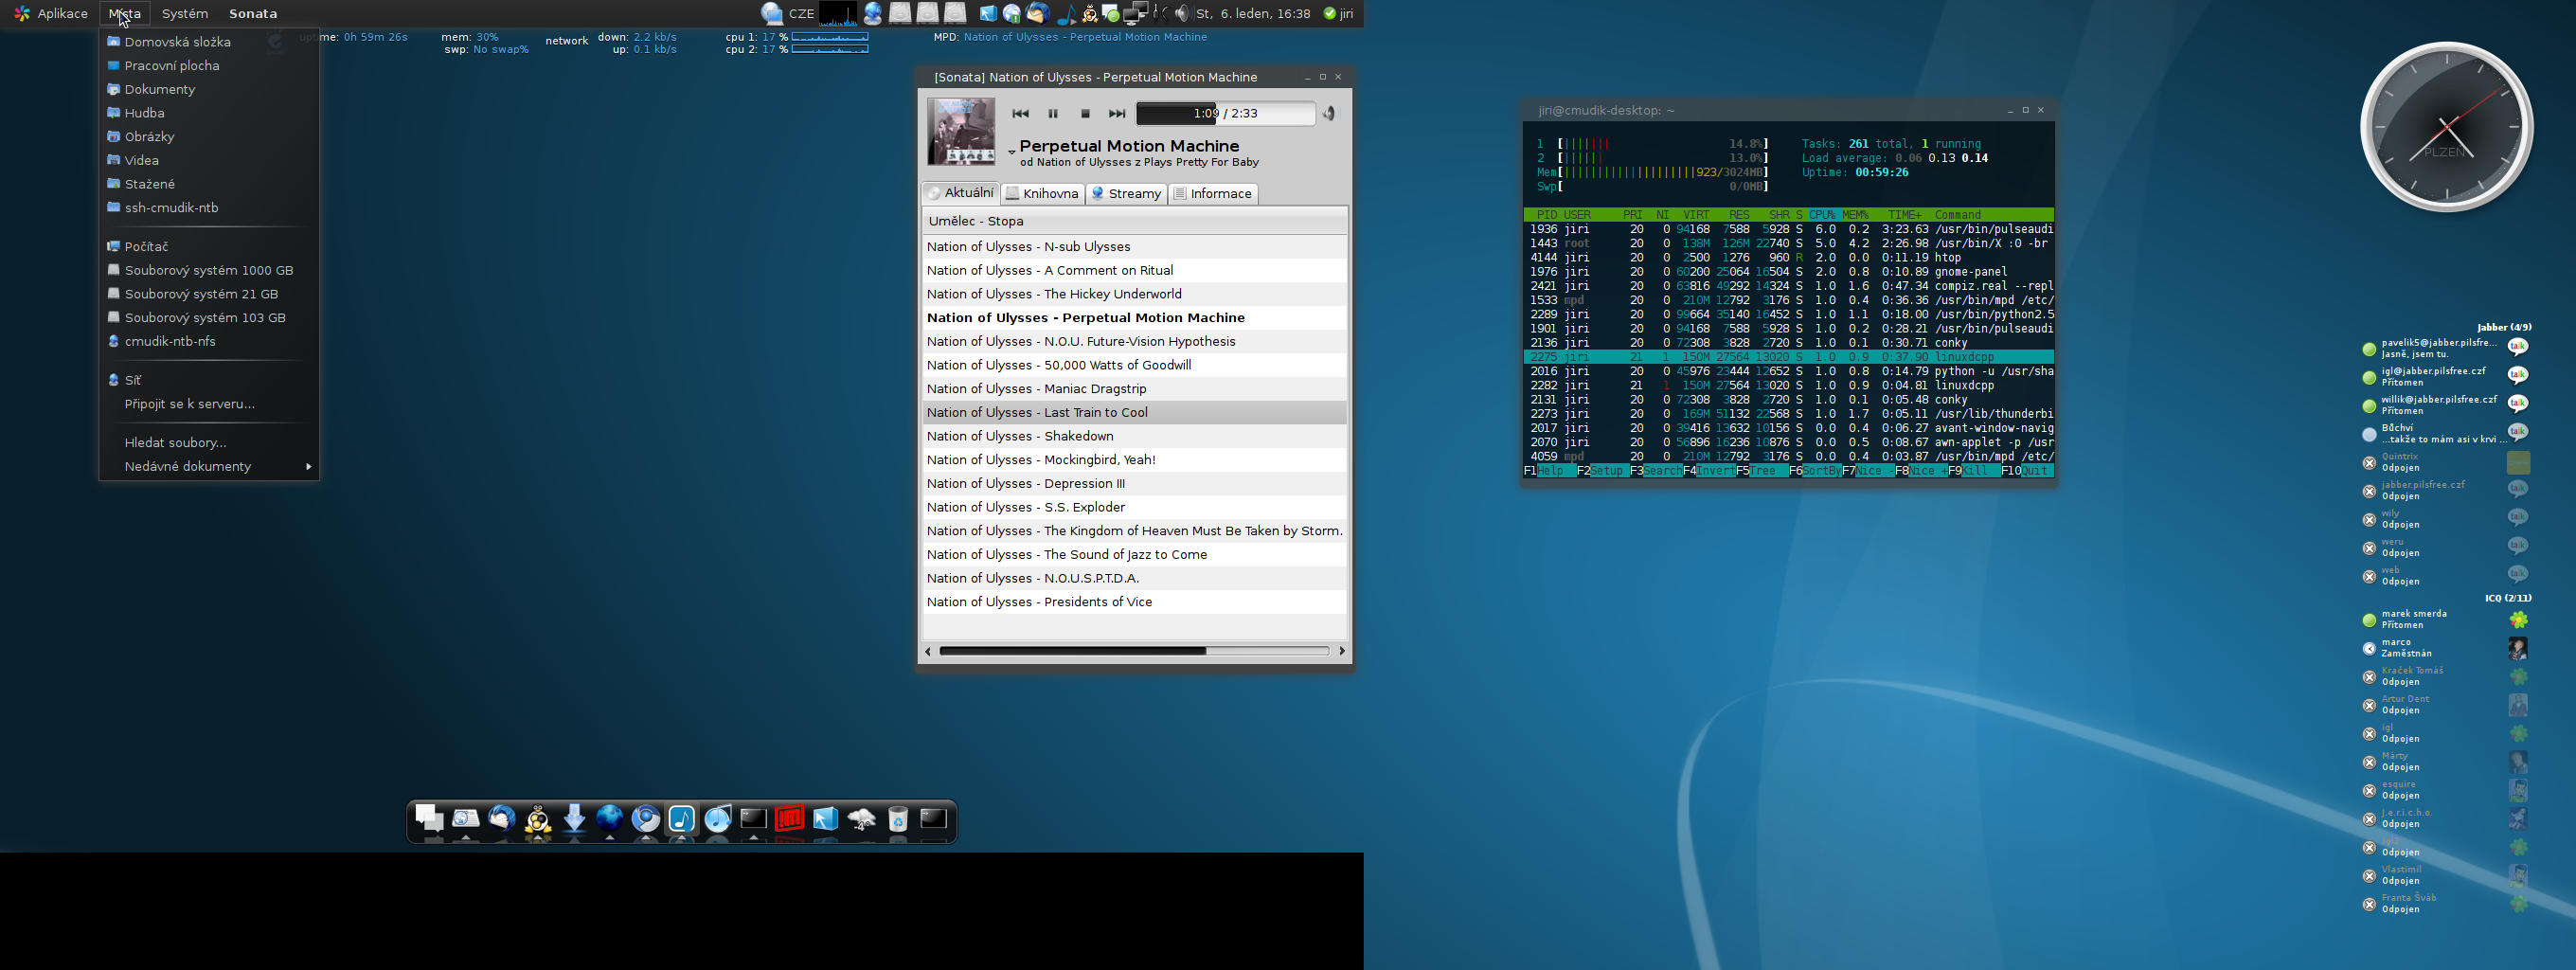Screen dimensions: 2576x970
Task: Open the trash bin in the dock
Action: pyautogui.click(x=898, y=819)
